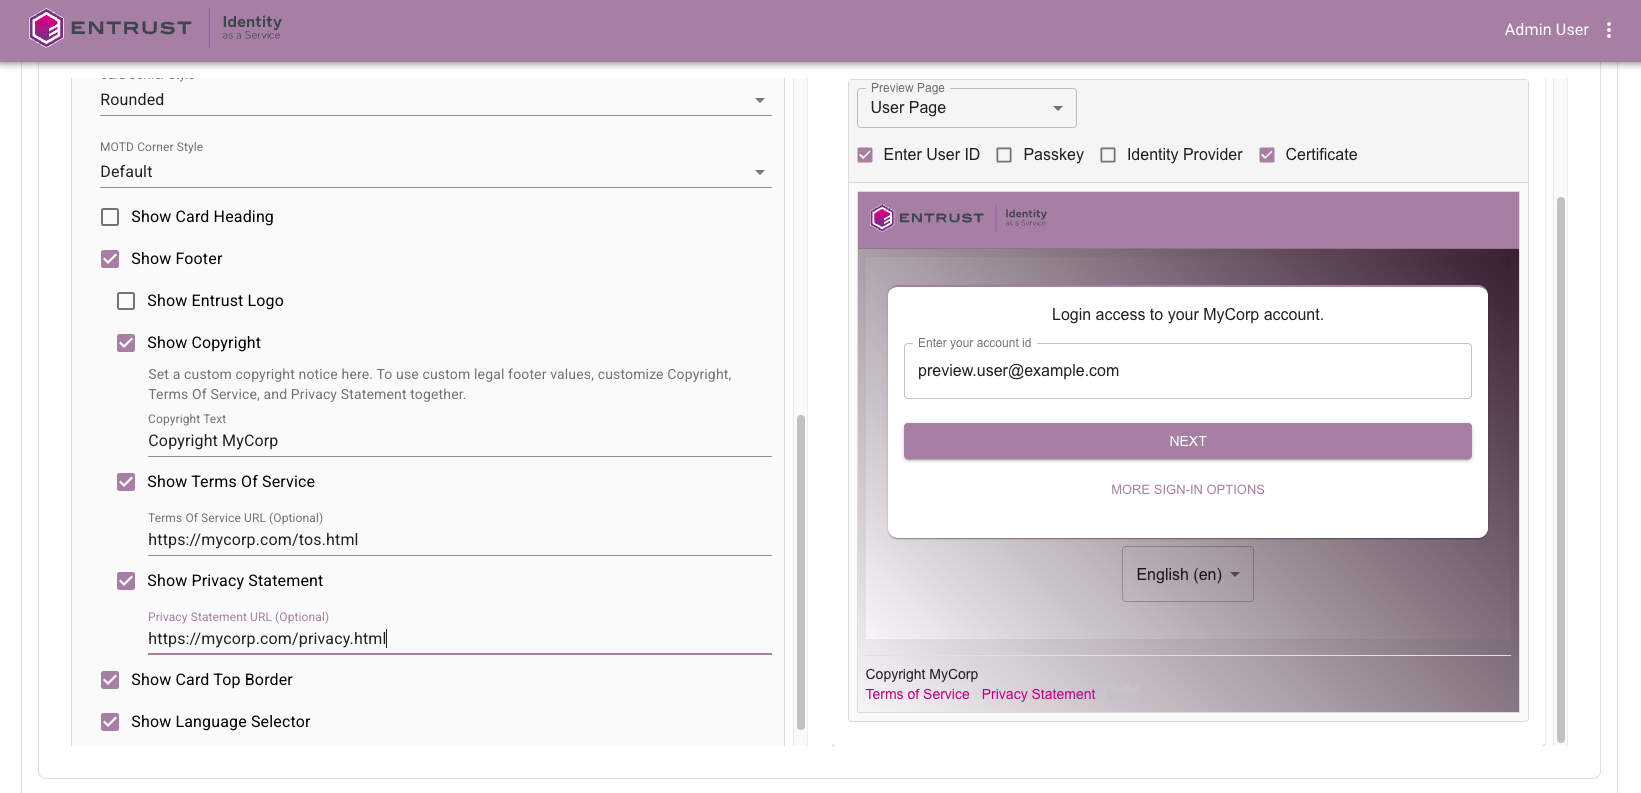Tick the Show Entrust Logo checkbox

[126, 301]
